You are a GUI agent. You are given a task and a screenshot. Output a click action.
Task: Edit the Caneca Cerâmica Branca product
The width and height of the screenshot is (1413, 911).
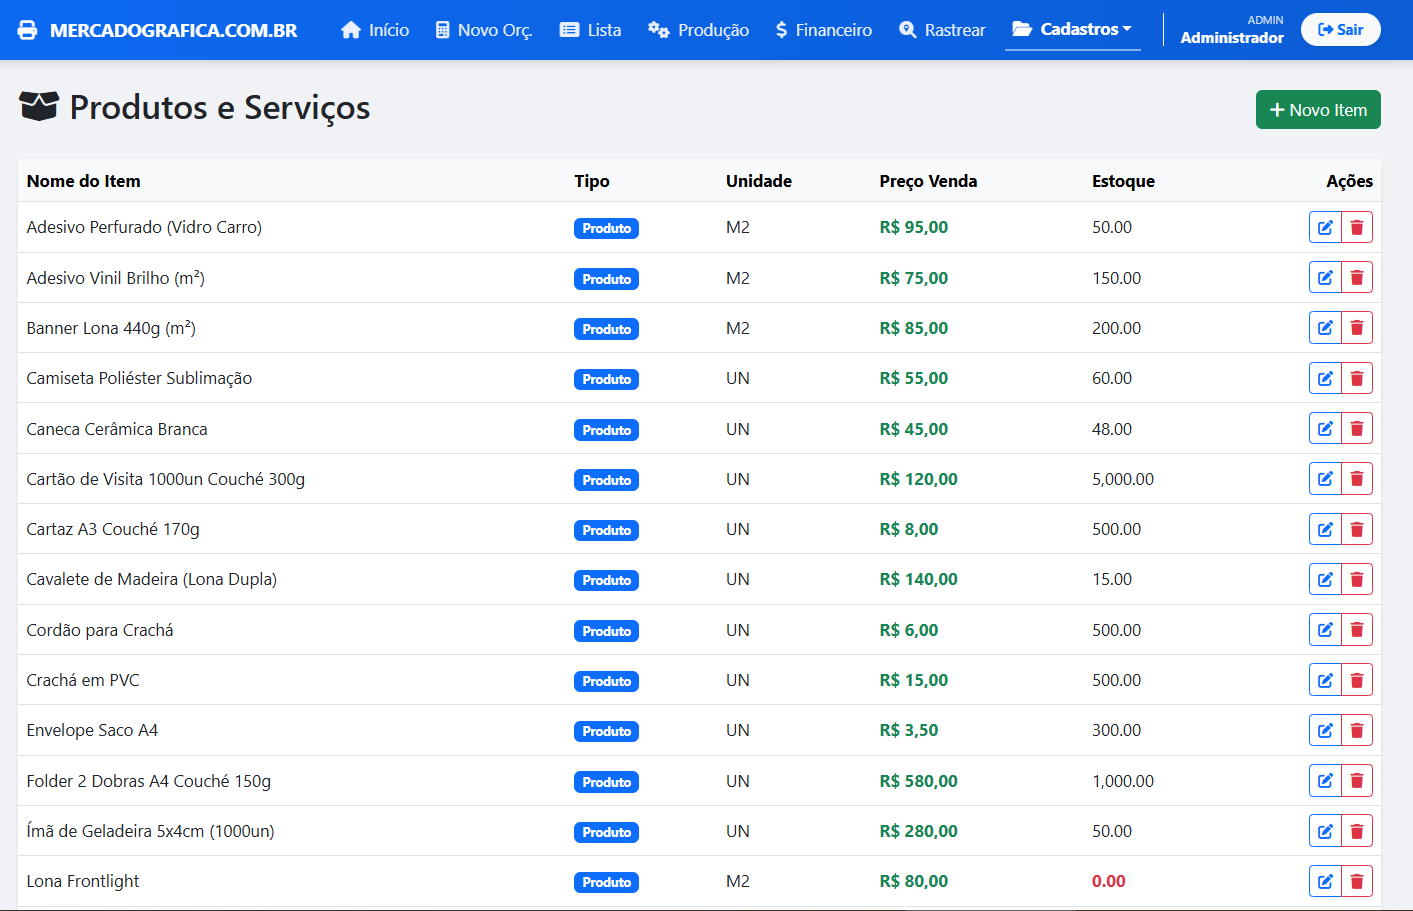[x=1325, y=429]
